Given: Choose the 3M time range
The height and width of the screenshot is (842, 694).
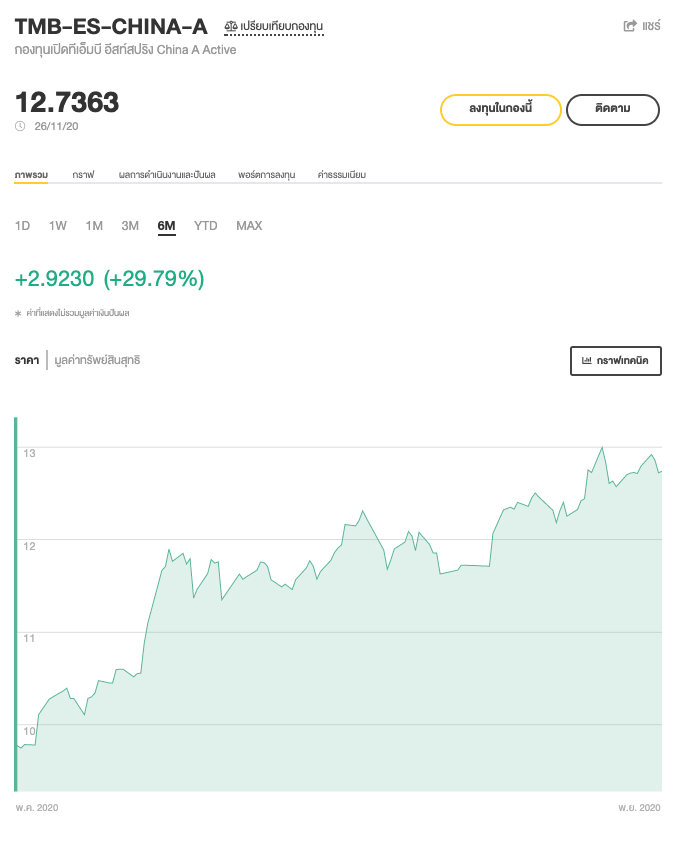Looking at the screenshot, I should (130, 226).
